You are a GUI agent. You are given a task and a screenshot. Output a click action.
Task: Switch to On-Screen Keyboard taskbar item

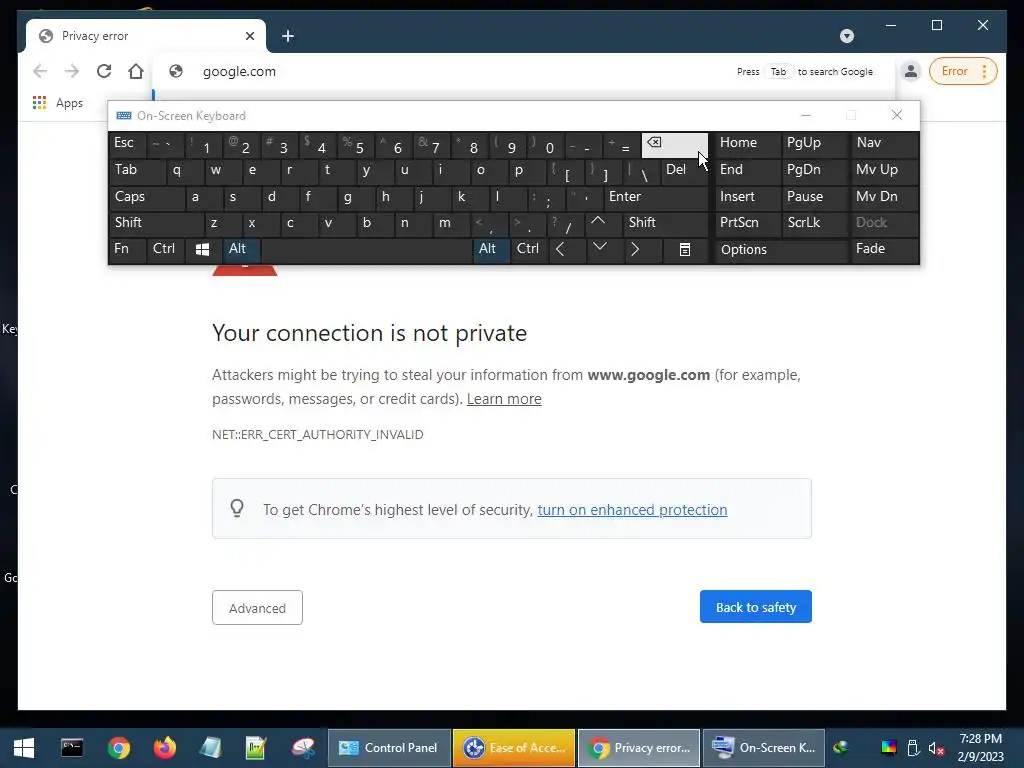763,748
